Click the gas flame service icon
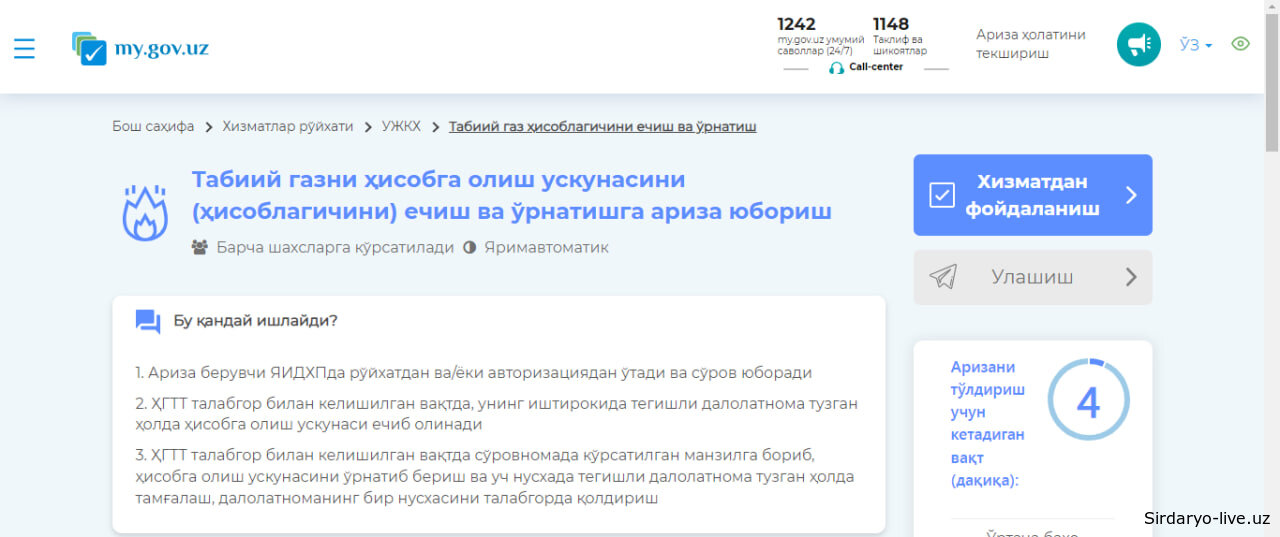 coord(144,212)
